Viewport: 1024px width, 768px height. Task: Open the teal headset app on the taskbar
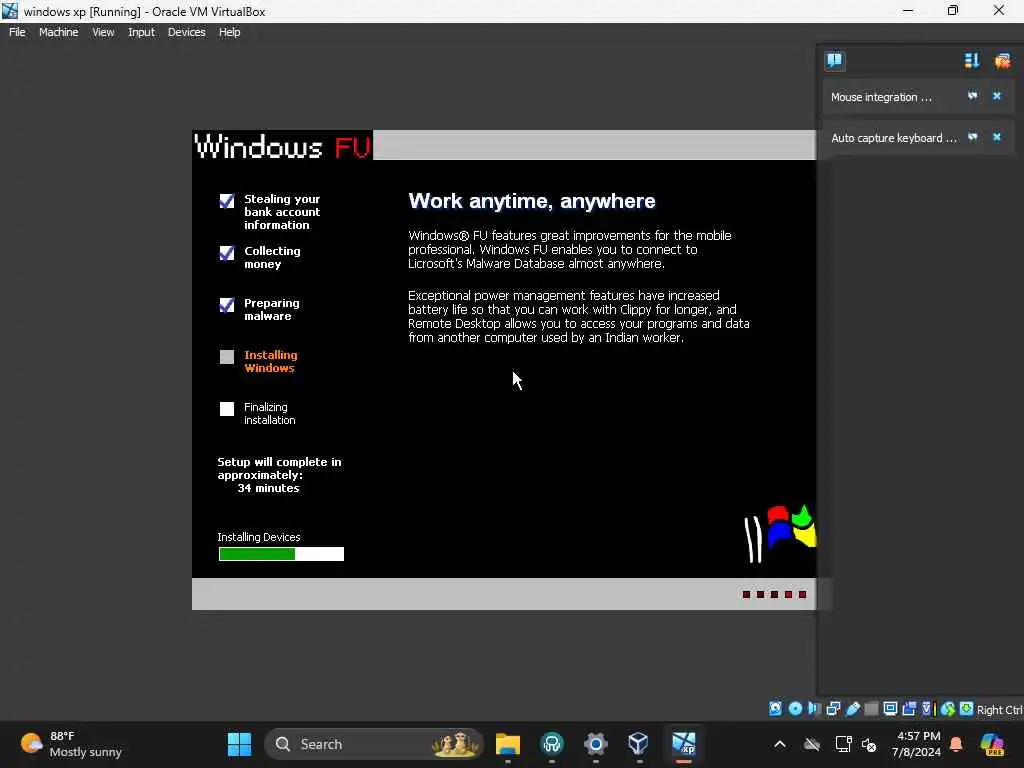tap(552, 744)
